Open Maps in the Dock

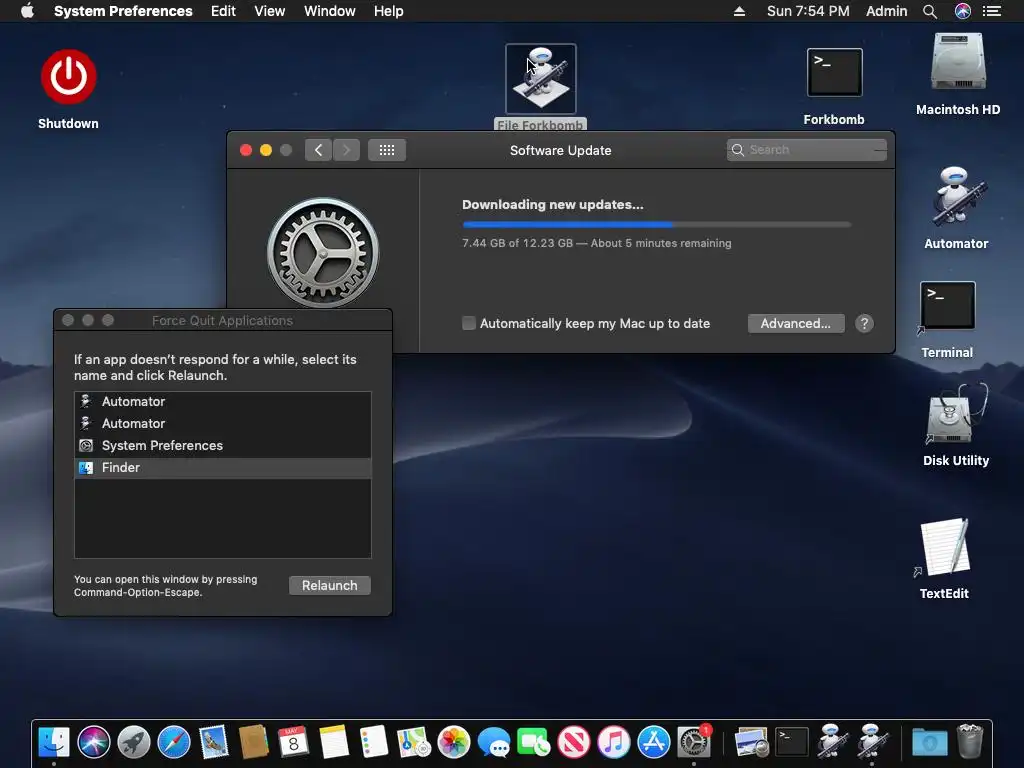[413, 743]
